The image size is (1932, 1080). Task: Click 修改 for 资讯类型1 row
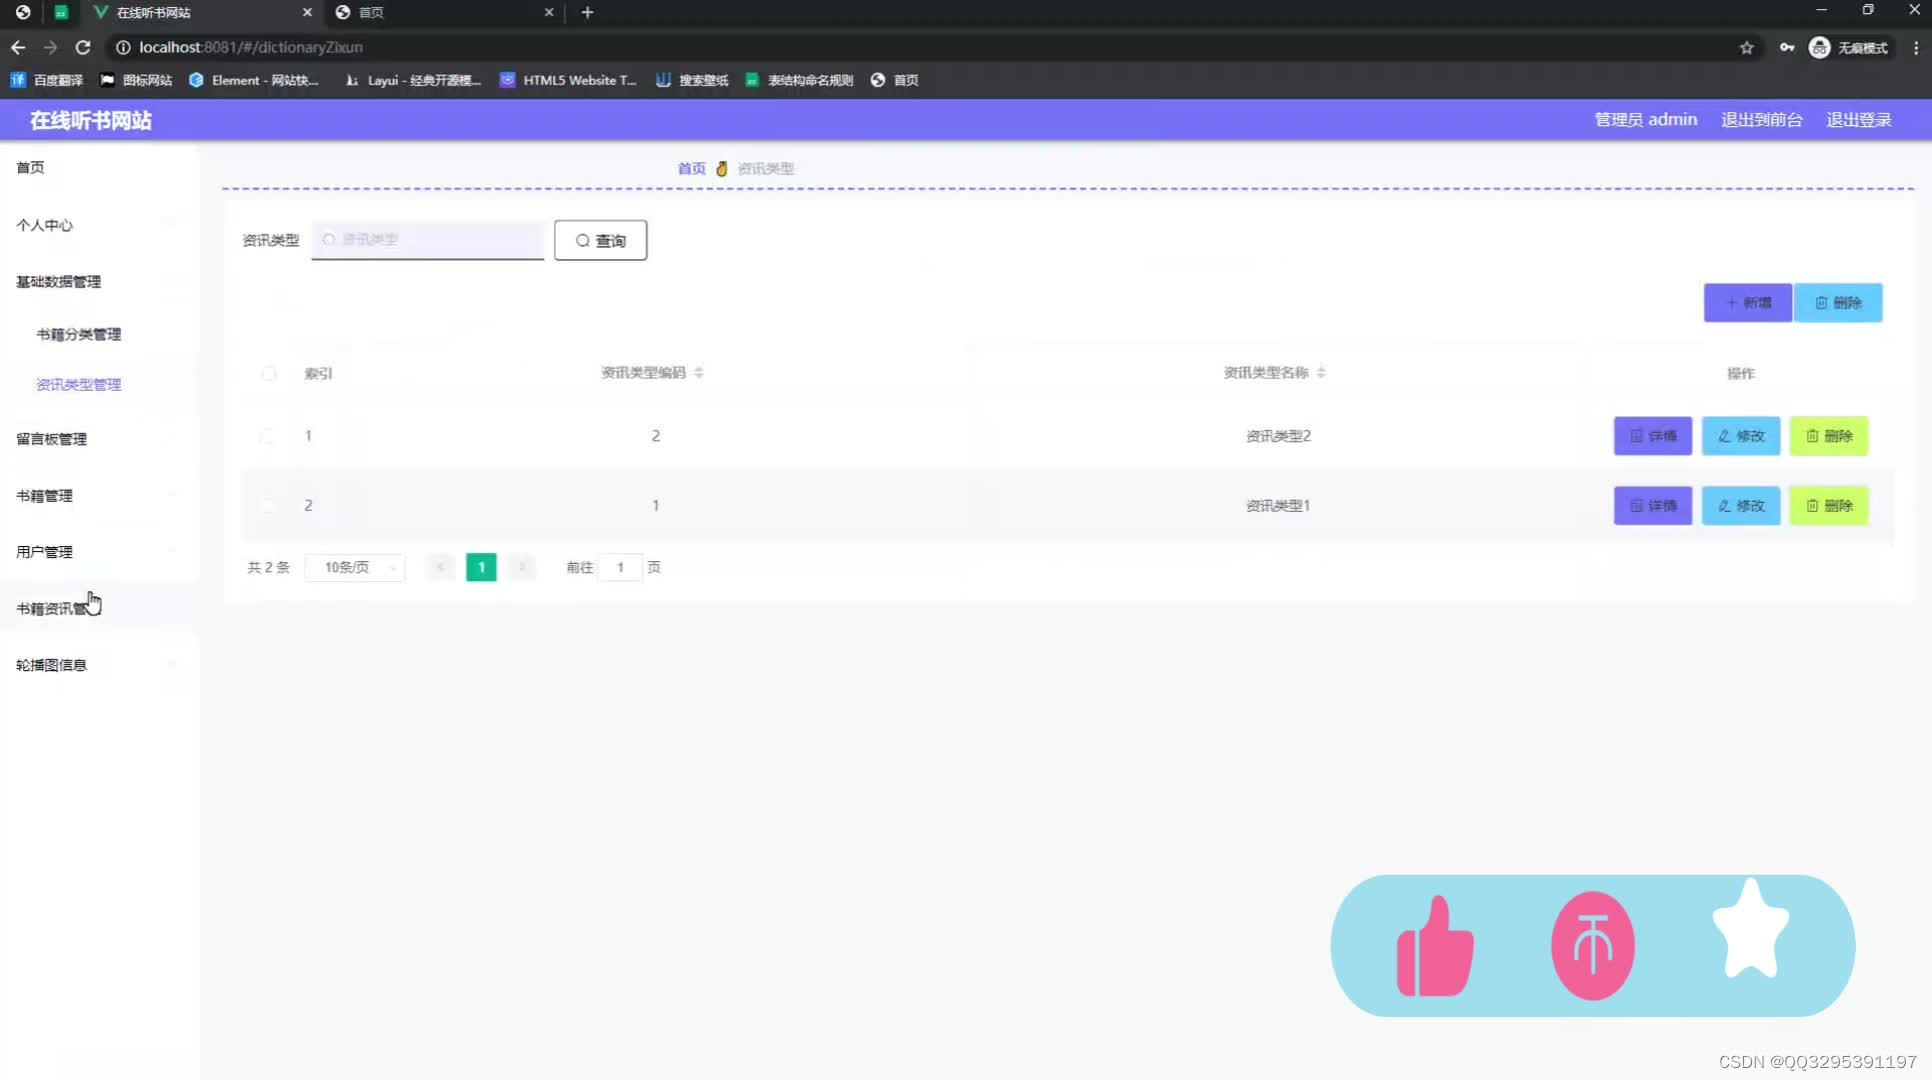[1741, 506]
